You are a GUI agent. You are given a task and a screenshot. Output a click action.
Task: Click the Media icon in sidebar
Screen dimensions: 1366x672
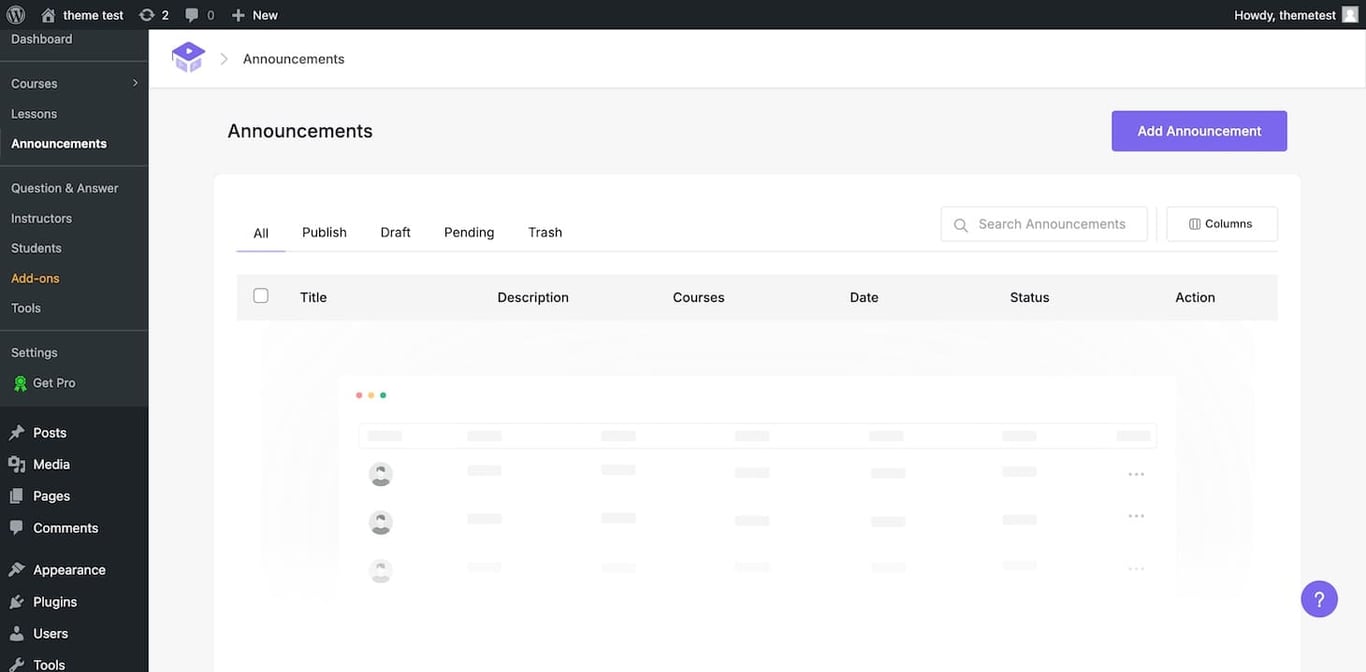coord(16,465)
